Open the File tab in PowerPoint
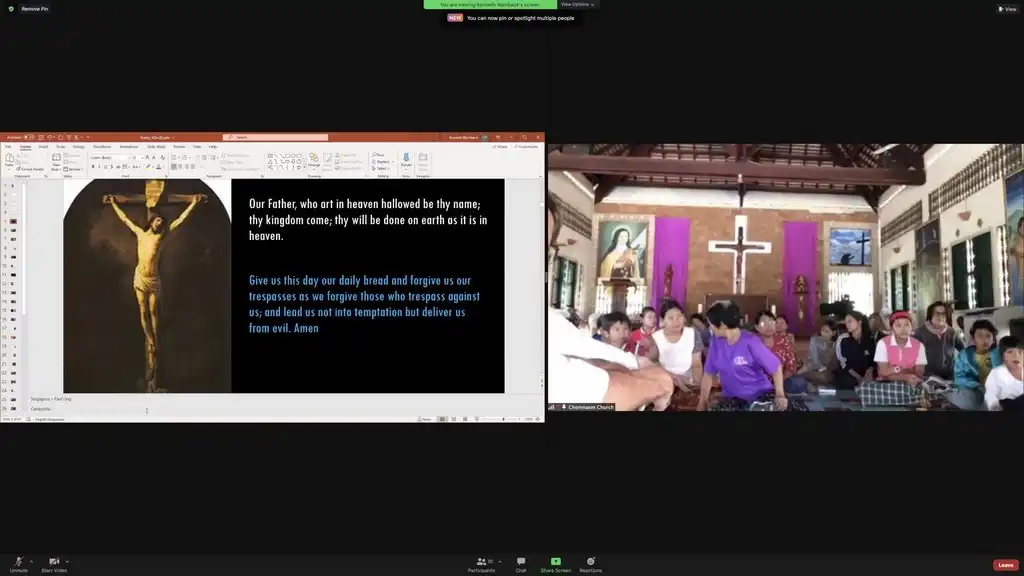Screen dimensions: 1024x576 tap(8, 147)
